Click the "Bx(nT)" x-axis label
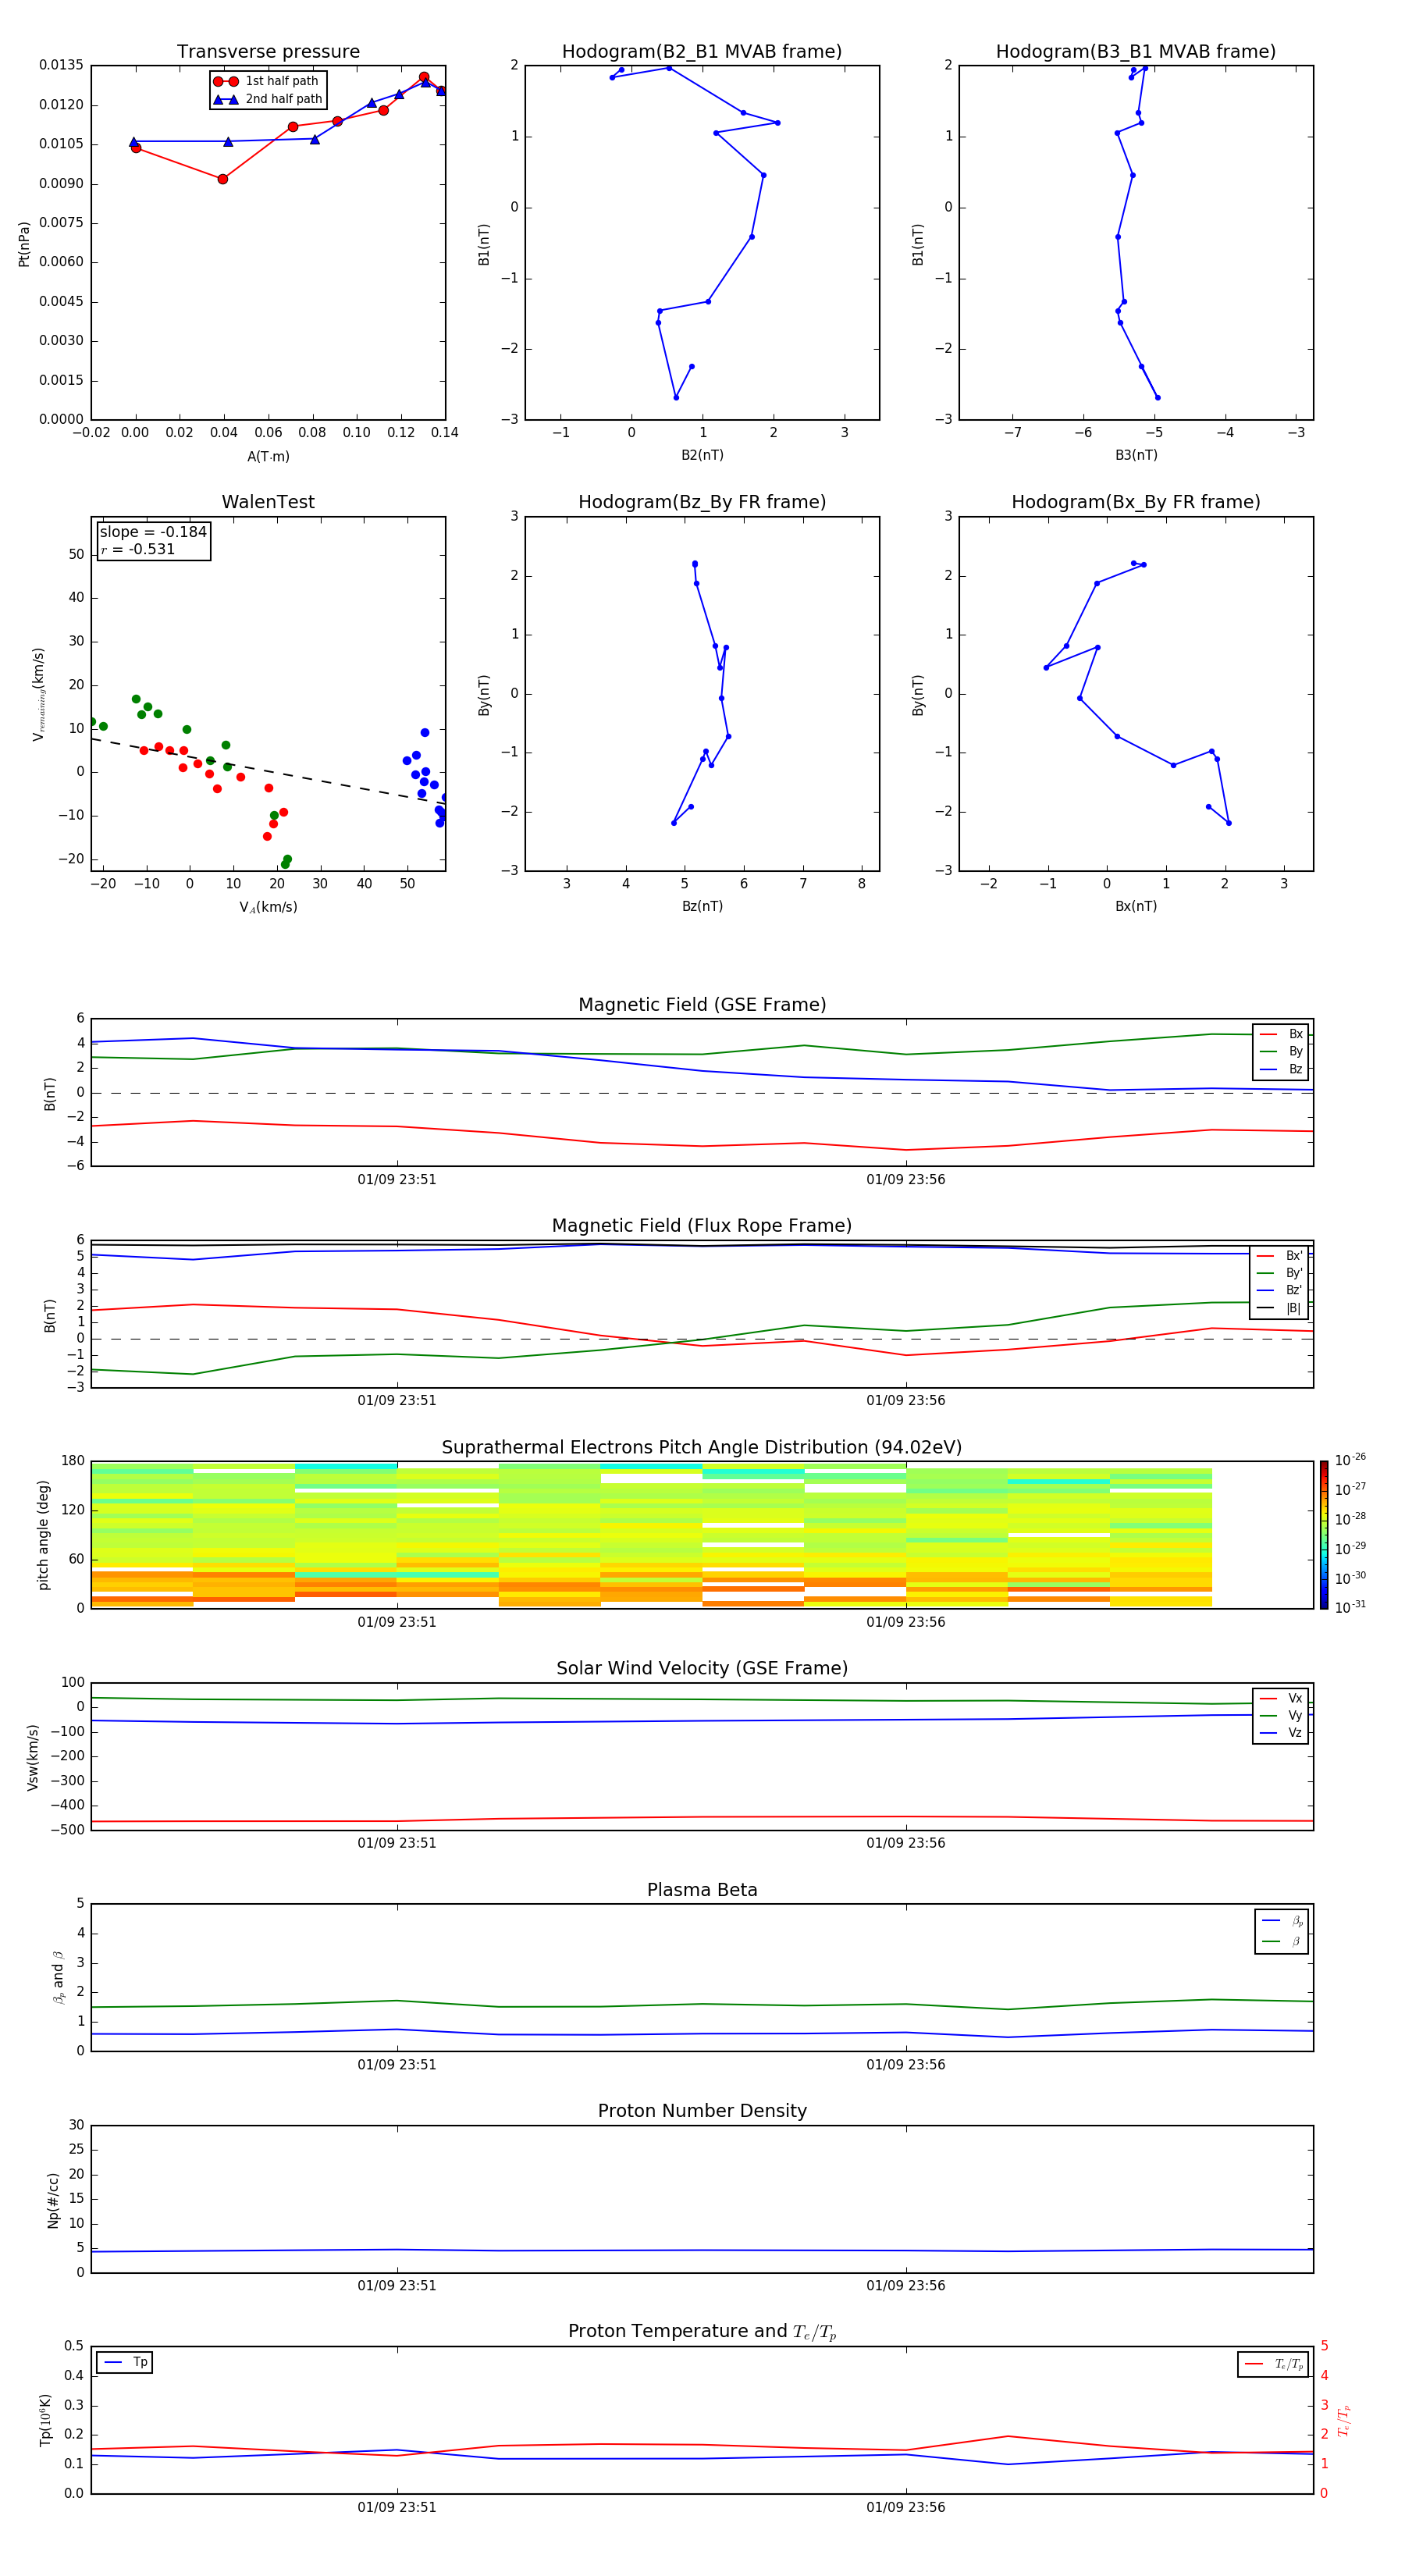1405x2576 pixels. pos(1136,906)
